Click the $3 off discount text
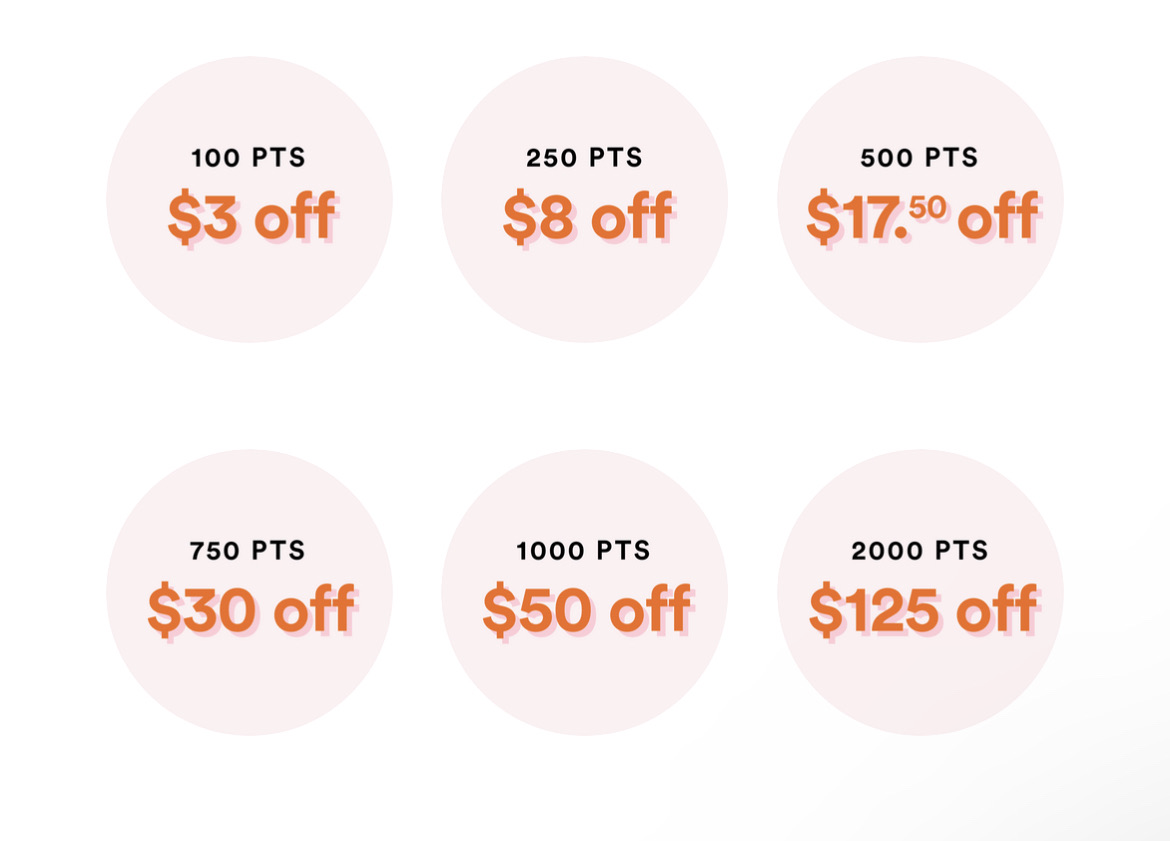The height and width of the screenshot is (841, 1170). tap(251, 217)
